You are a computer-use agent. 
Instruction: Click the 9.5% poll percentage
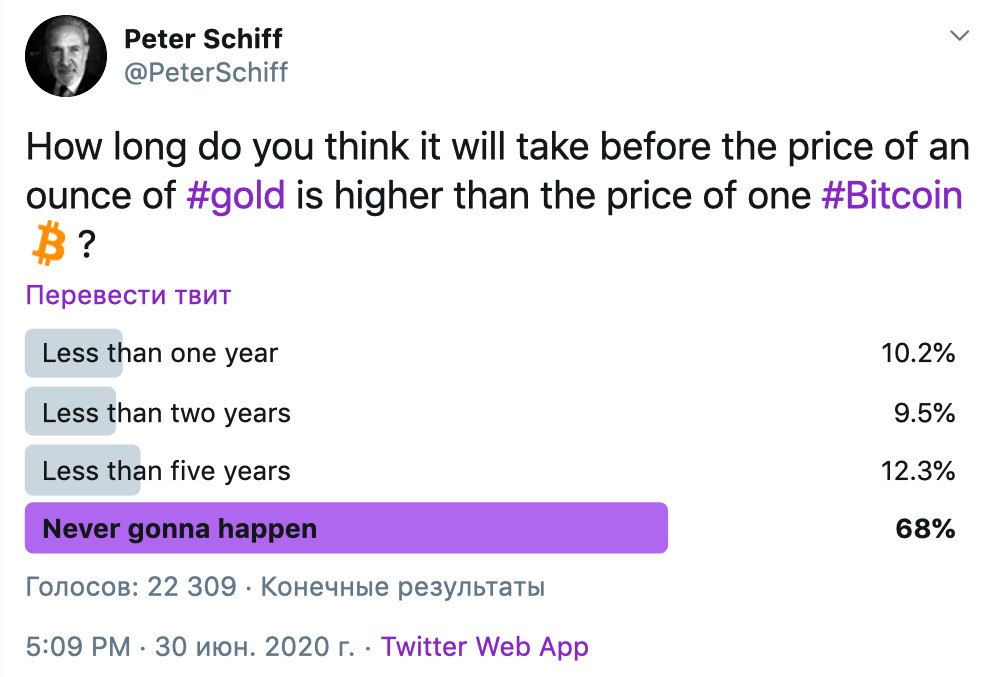925,412
